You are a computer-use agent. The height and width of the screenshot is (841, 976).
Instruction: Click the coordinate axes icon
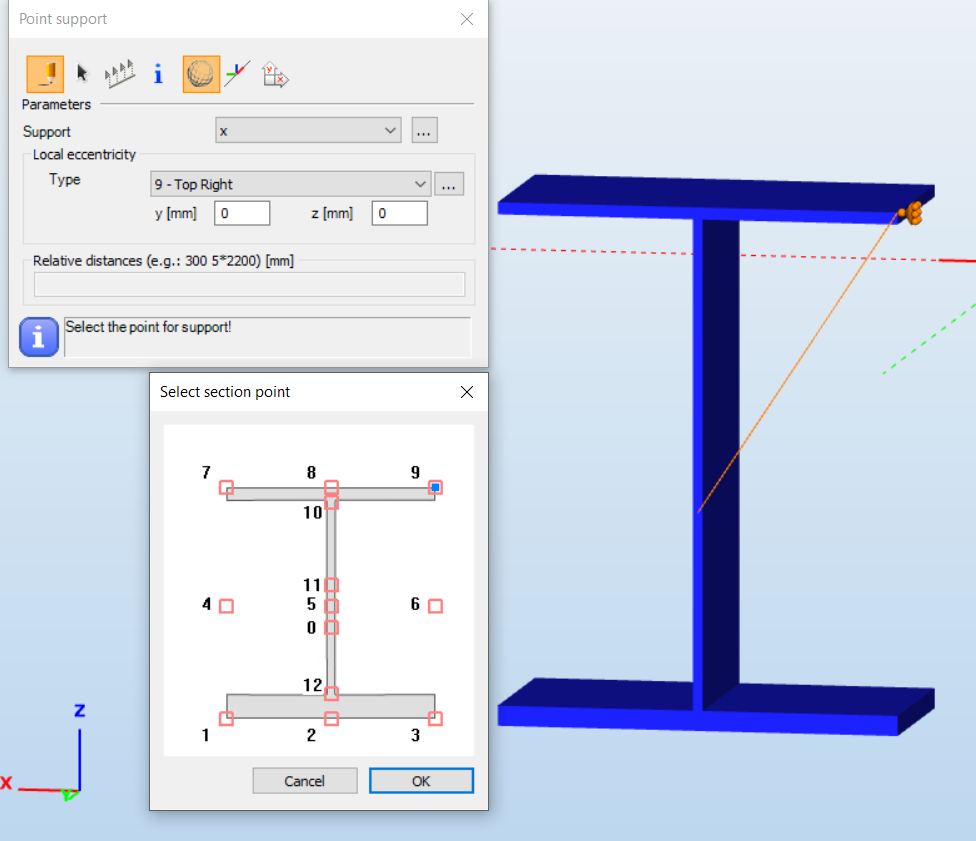point(237,74)
